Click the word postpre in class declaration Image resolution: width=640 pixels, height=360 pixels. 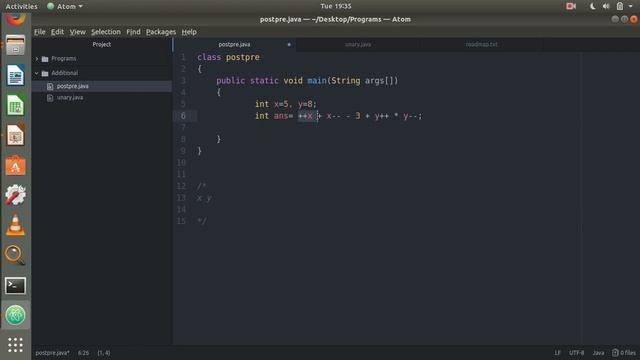pyautogui.click(x=242, y=57)
